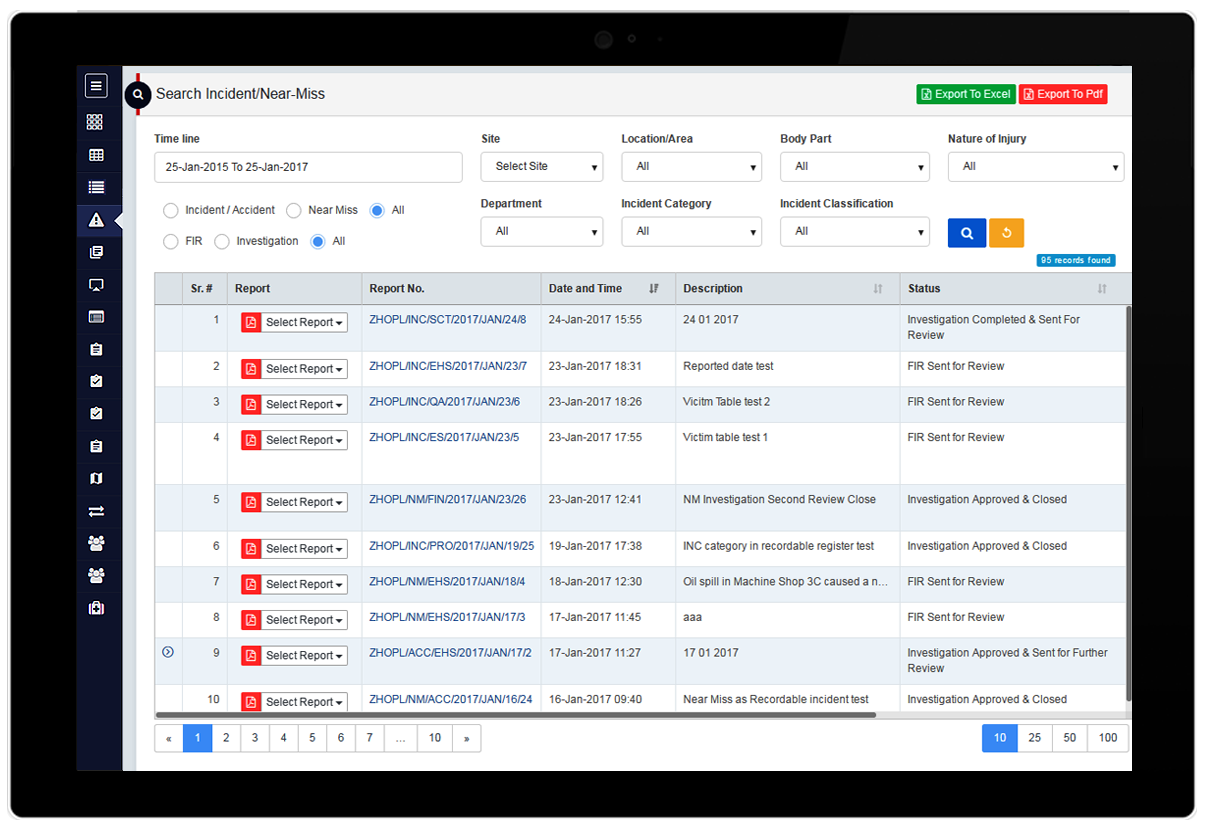Open the Select Site dropdown

tap(541, 167)
